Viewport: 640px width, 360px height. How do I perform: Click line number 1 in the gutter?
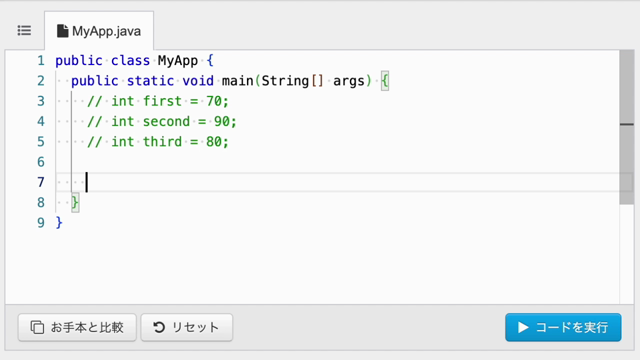click(41, 61)
